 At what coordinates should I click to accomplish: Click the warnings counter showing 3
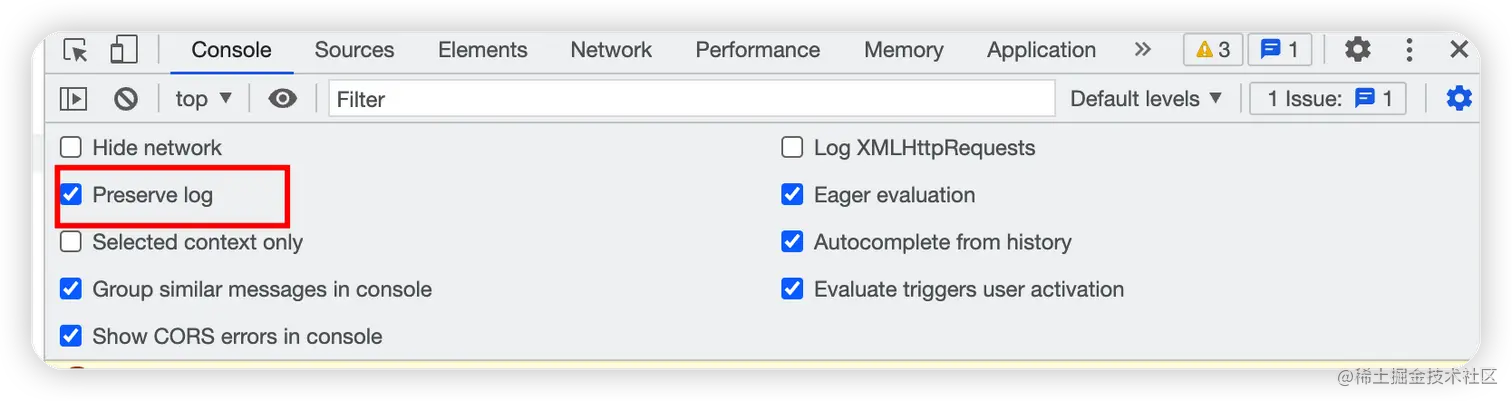coord(1212,50)
